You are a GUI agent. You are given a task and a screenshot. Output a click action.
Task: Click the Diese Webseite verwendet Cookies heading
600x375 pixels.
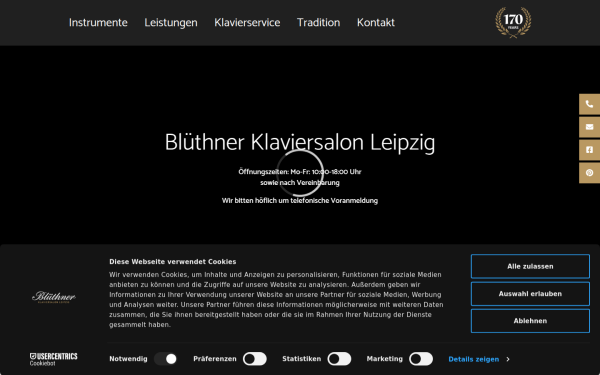[173, 262]
